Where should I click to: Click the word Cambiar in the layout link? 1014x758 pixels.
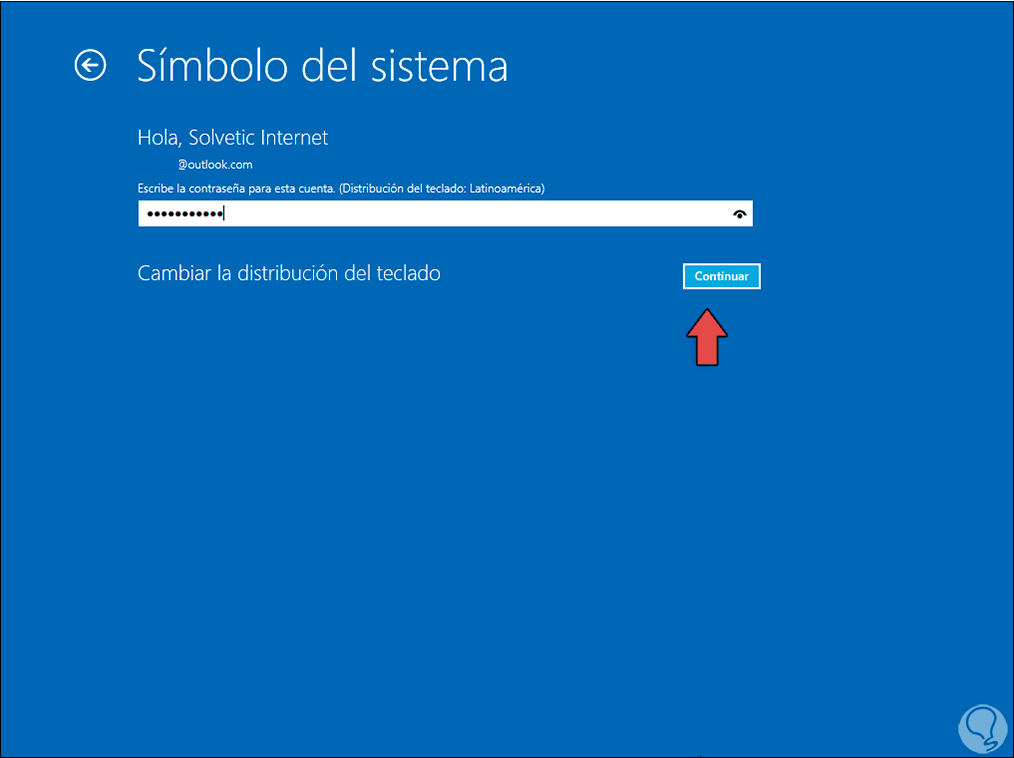[x=174, y=273]
